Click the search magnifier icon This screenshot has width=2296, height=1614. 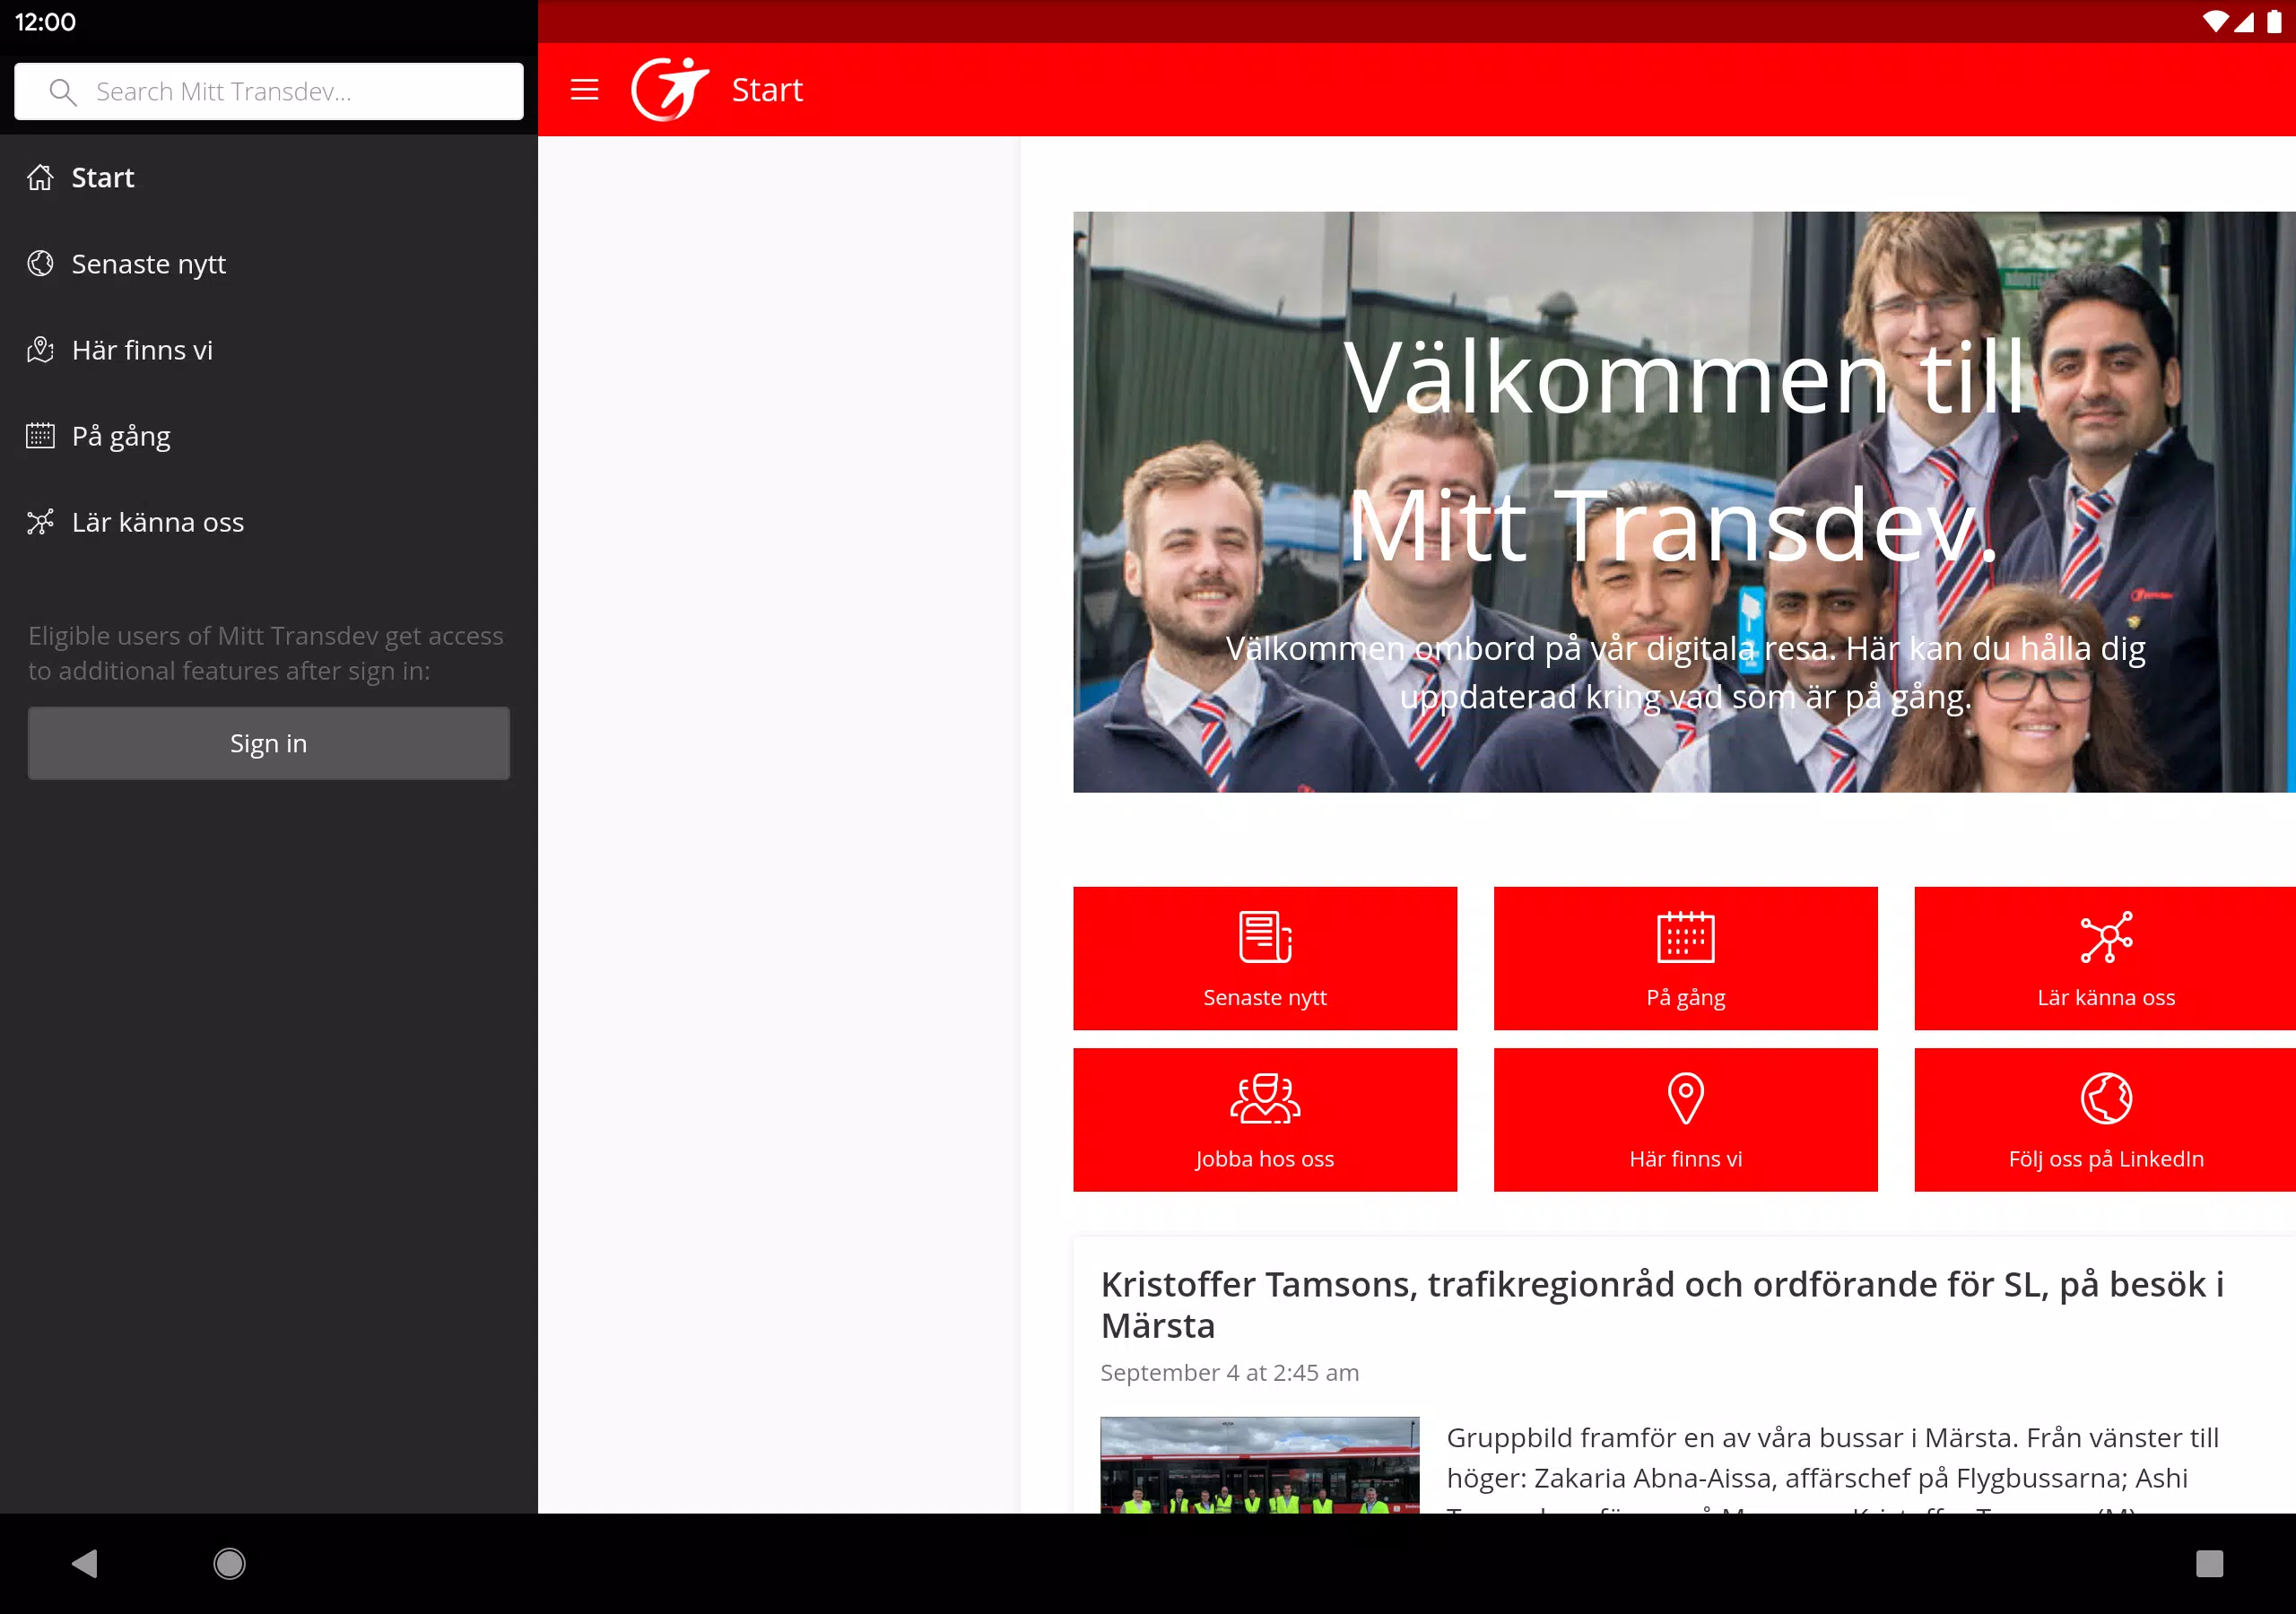point(63,92)
